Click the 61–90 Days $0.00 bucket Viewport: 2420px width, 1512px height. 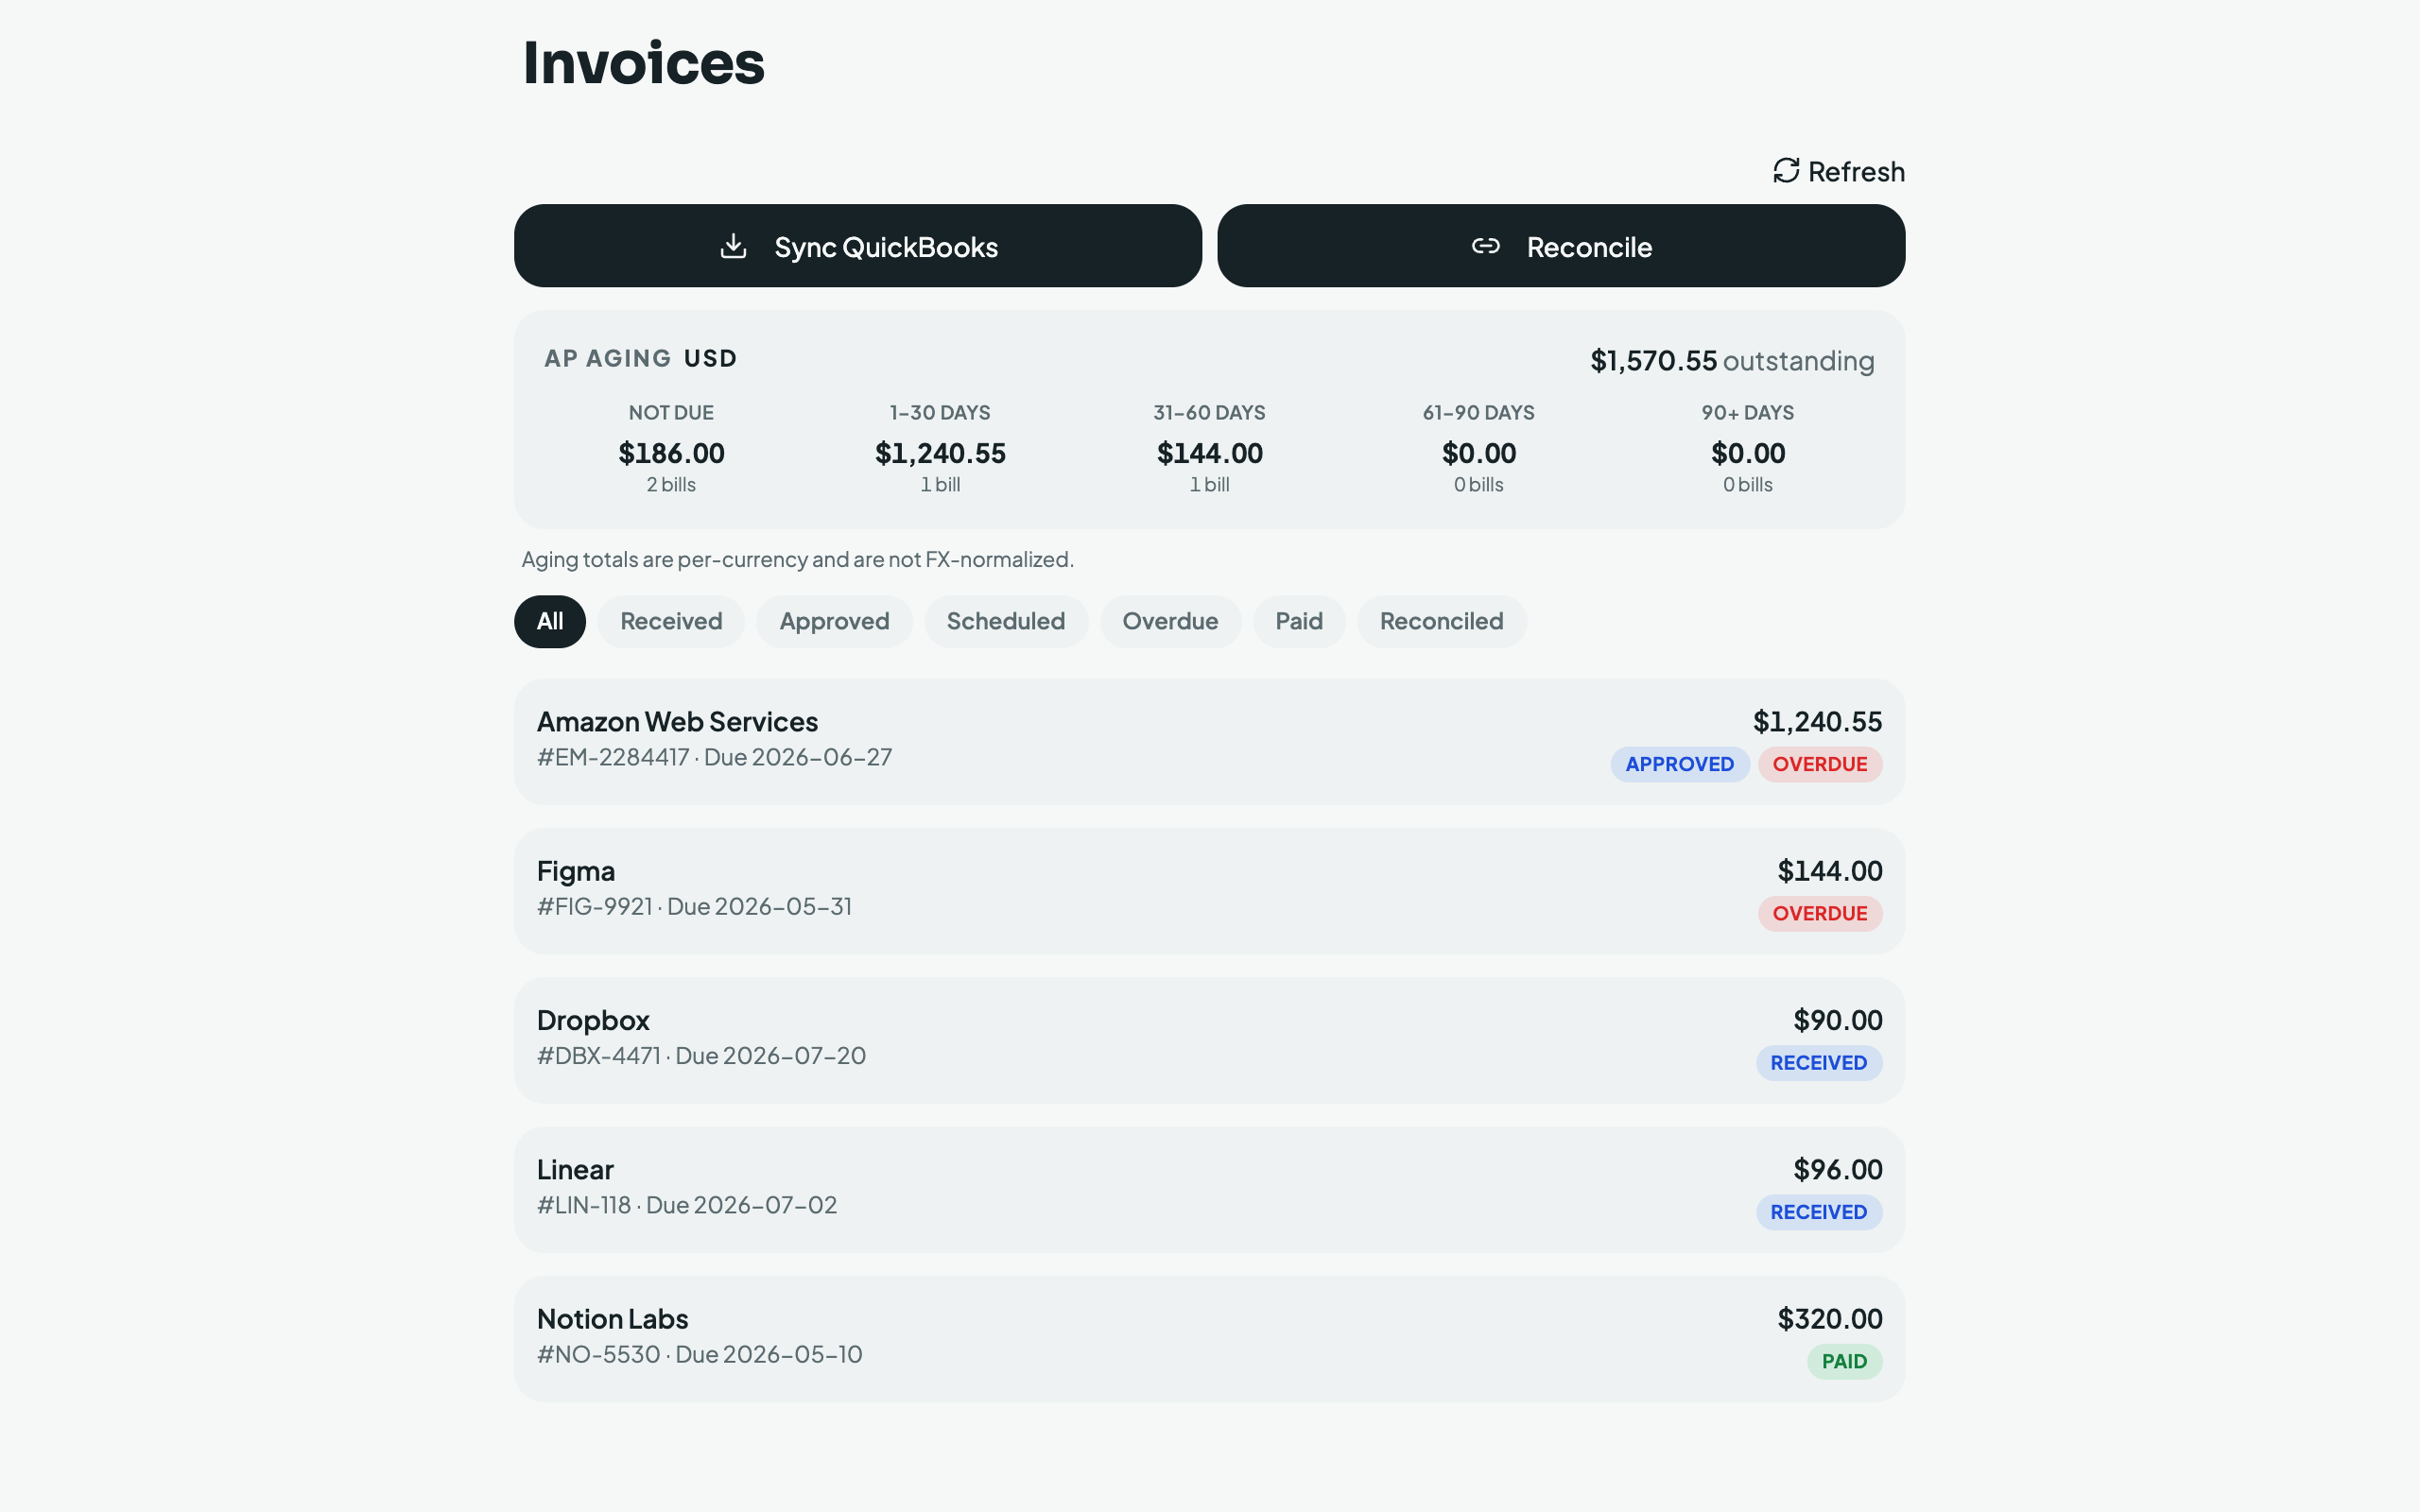(x=1478, y=448)
